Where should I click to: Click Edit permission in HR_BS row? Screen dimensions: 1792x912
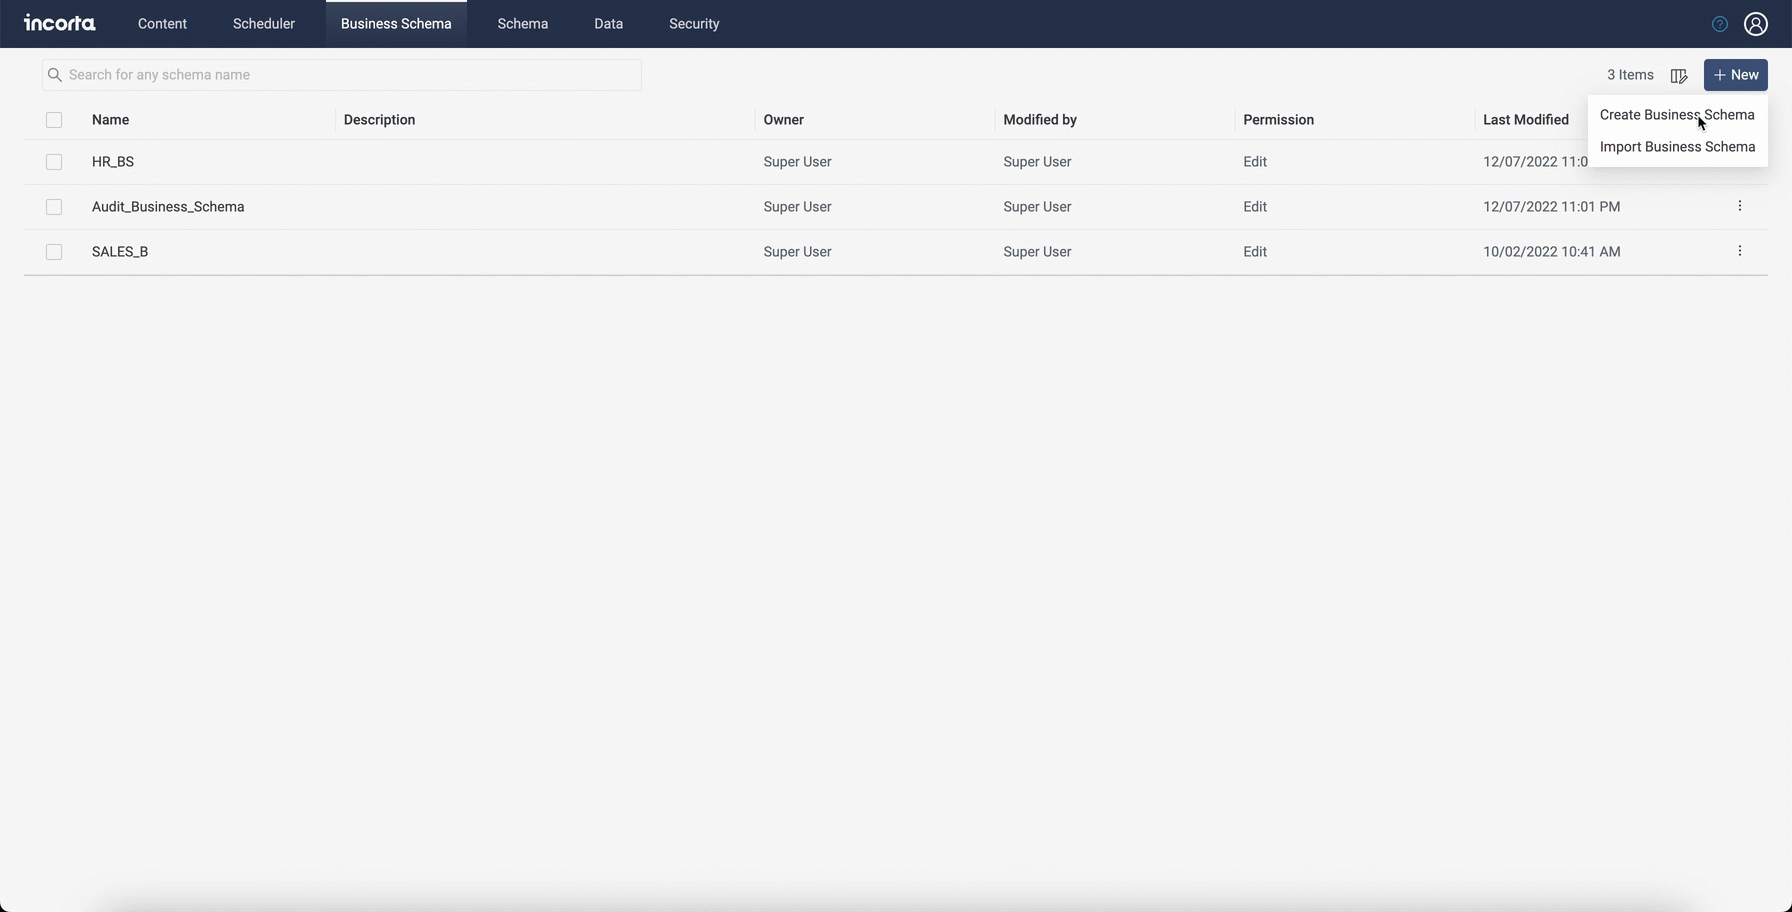pyautogui.click(x=1255, y=162)
